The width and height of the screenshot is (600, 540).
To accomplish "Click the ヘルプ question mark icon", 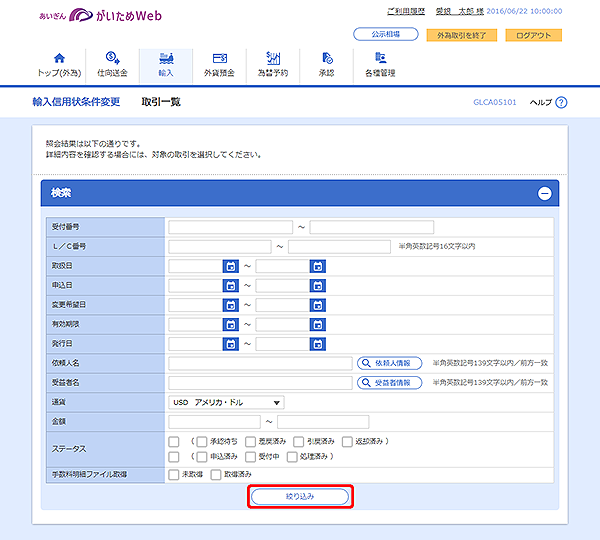I will [x=561, y=102].
